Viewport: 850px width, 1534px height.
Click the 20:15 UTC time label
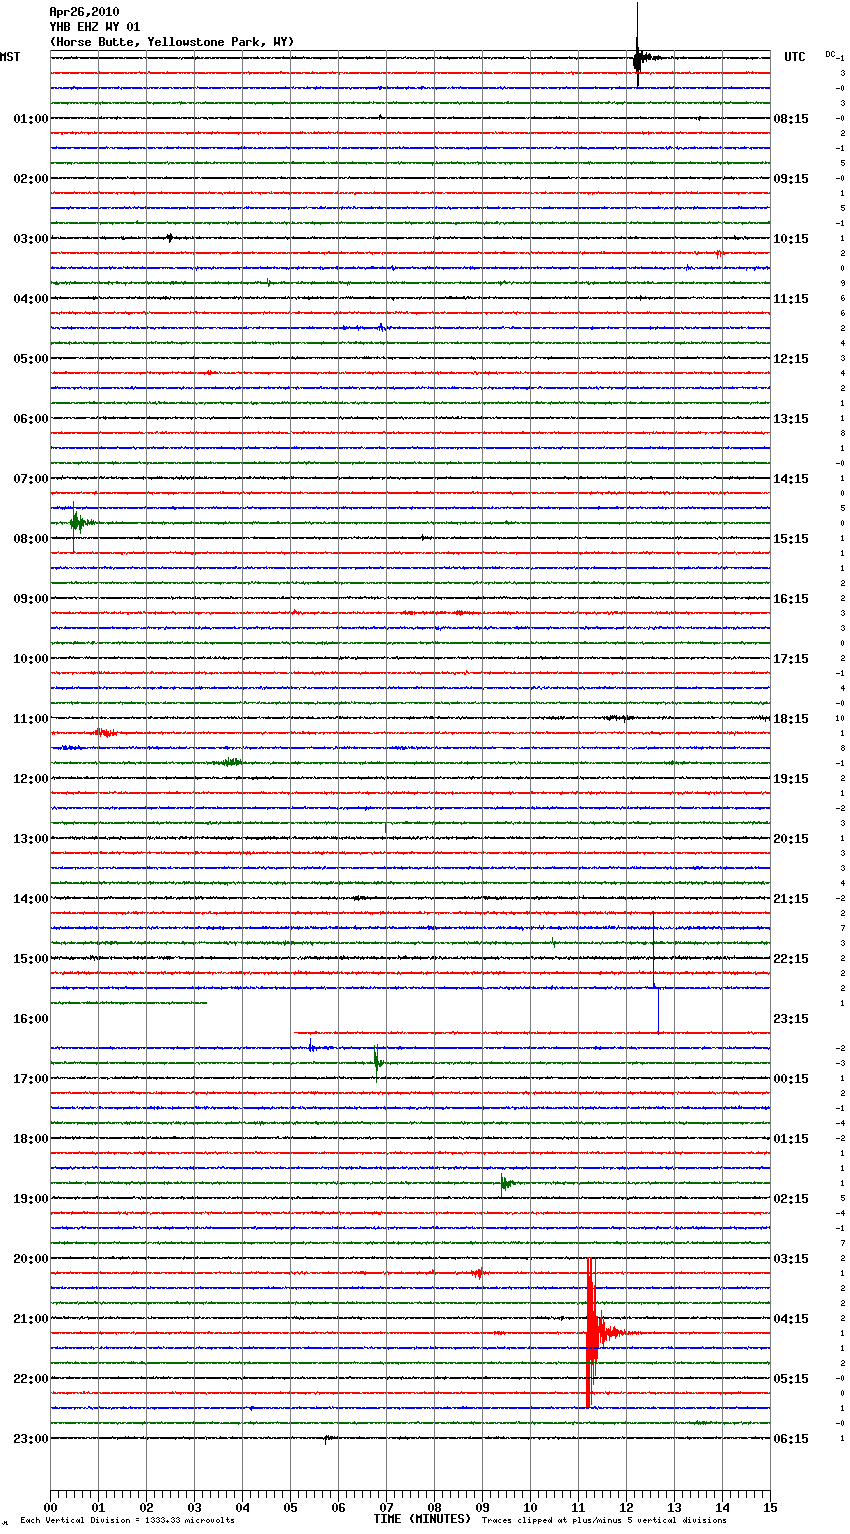coord(791,839)
